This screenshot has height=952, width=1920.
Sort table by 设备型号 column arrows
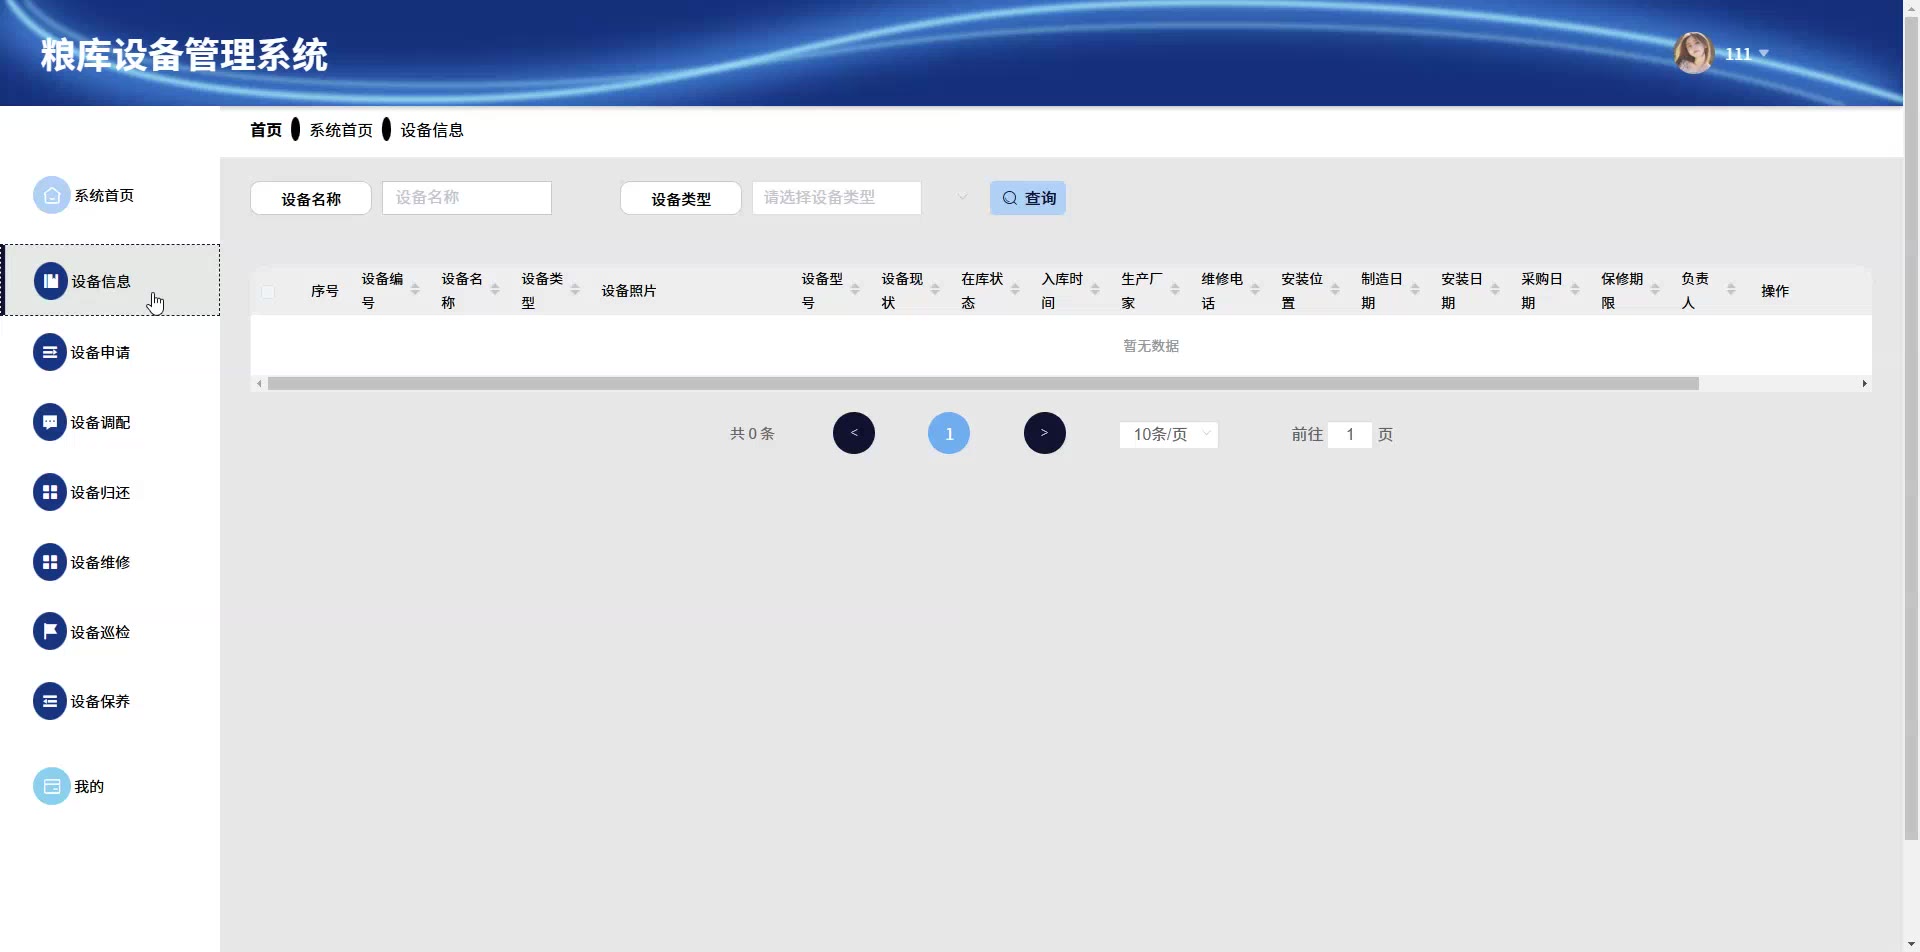855,290
